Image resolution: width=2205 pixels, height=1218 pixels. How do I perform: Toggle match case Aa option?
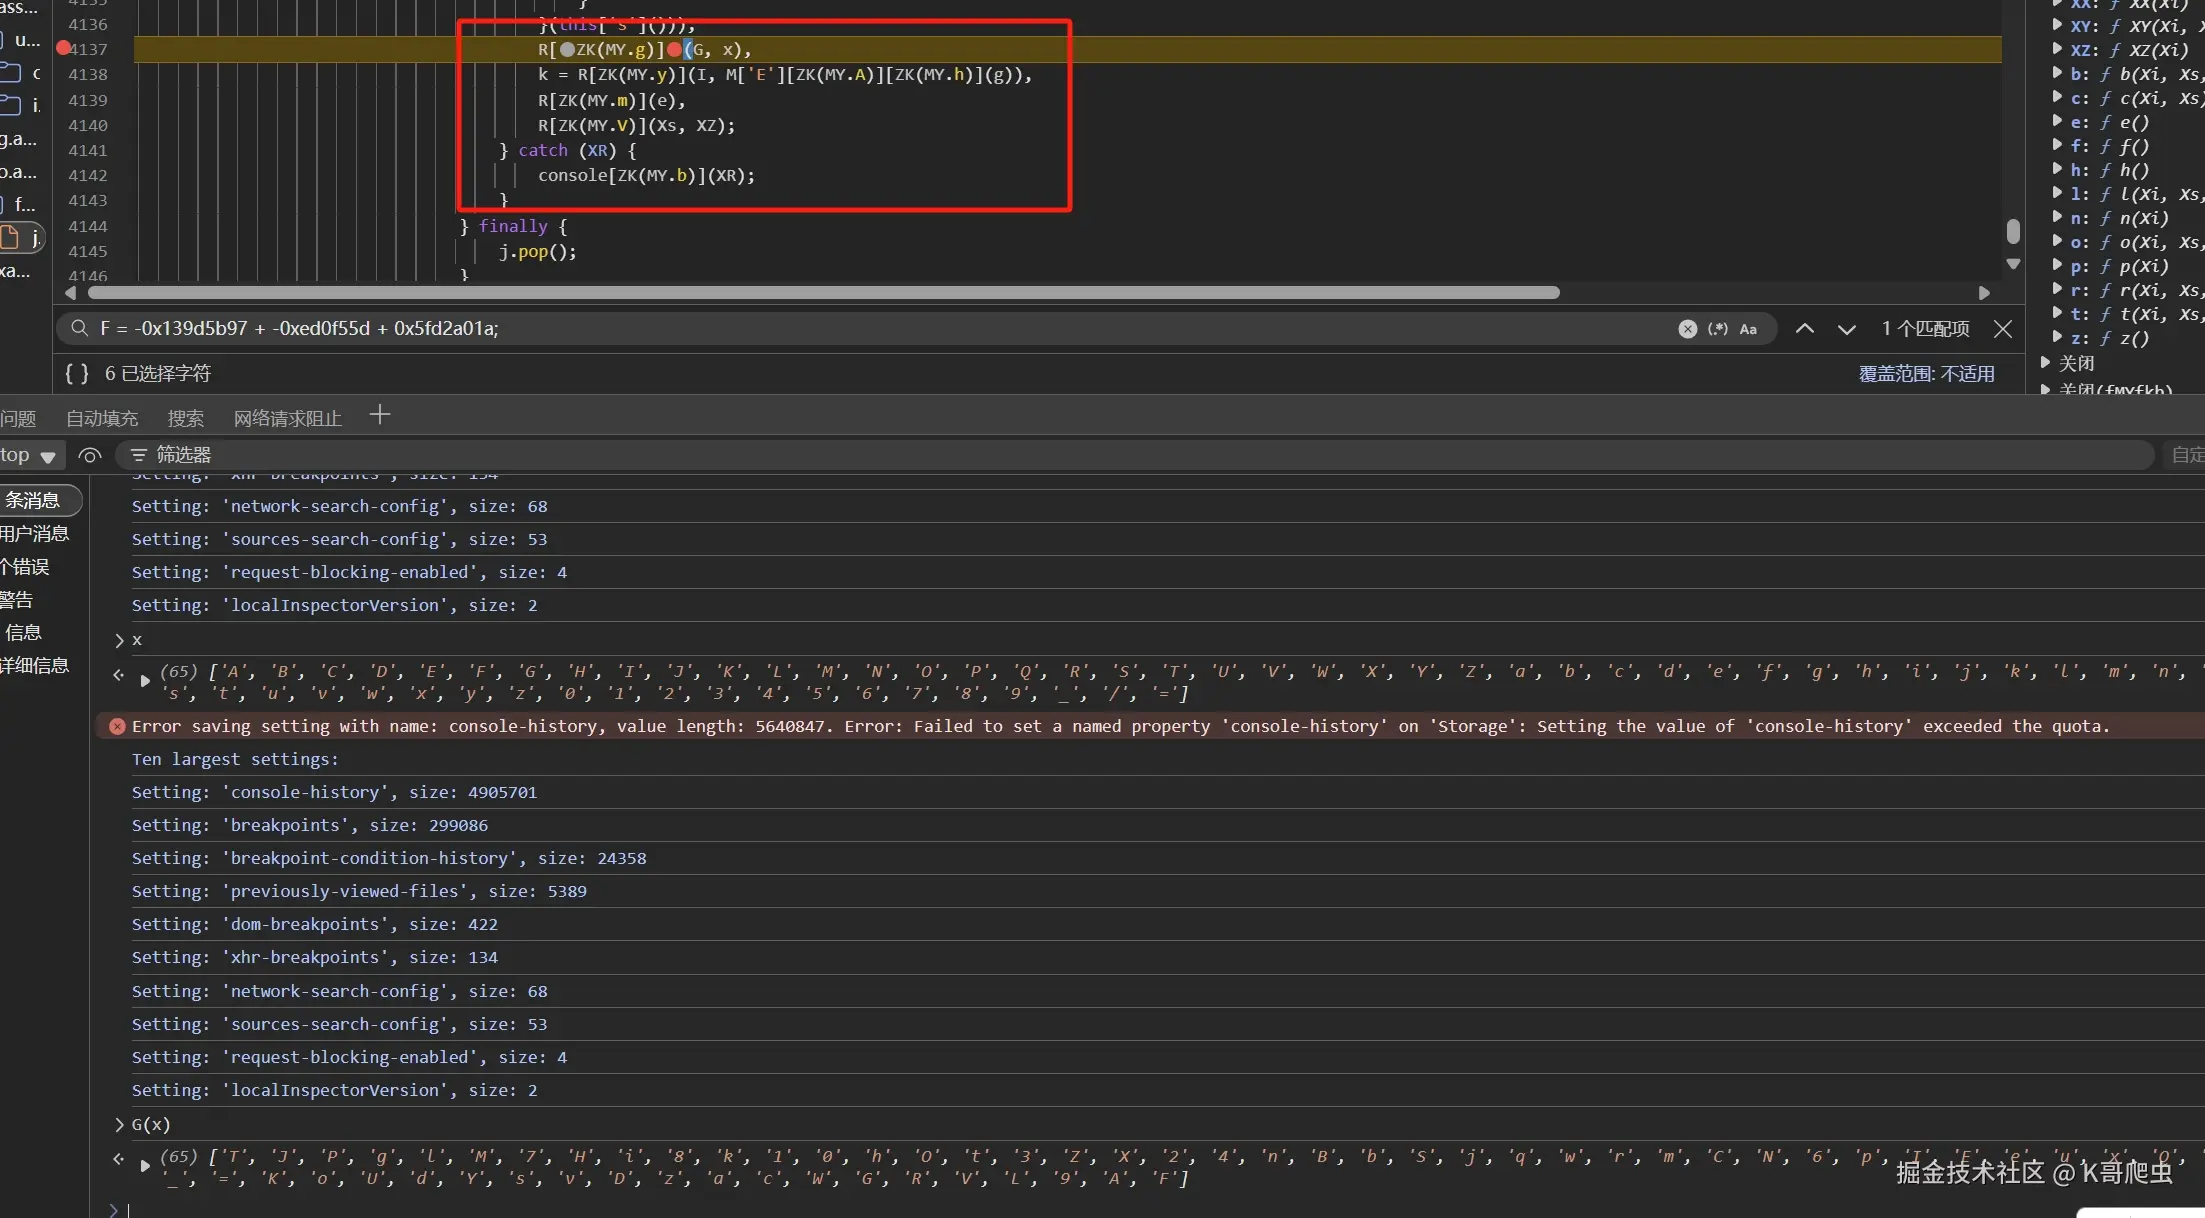1748,329
